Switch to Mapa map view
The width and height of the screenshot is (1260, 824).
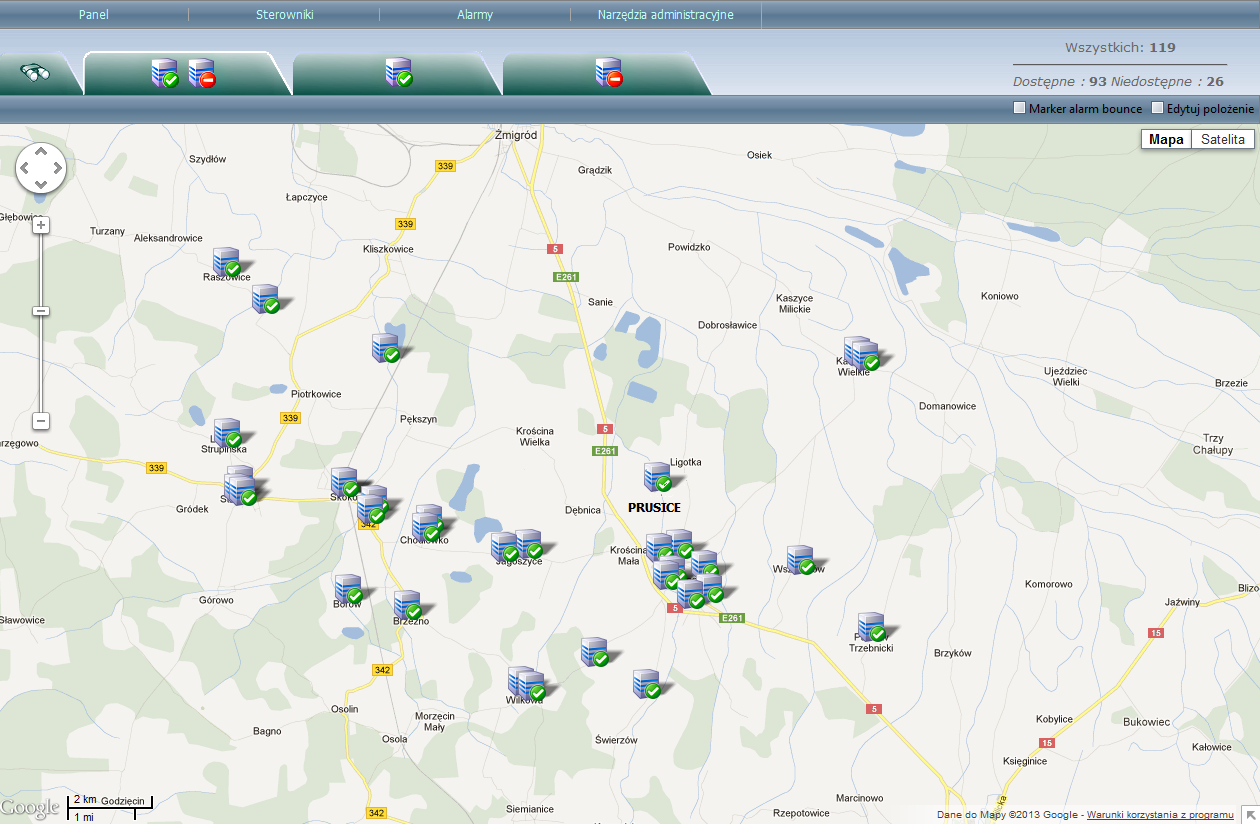tap(1166, 139)
